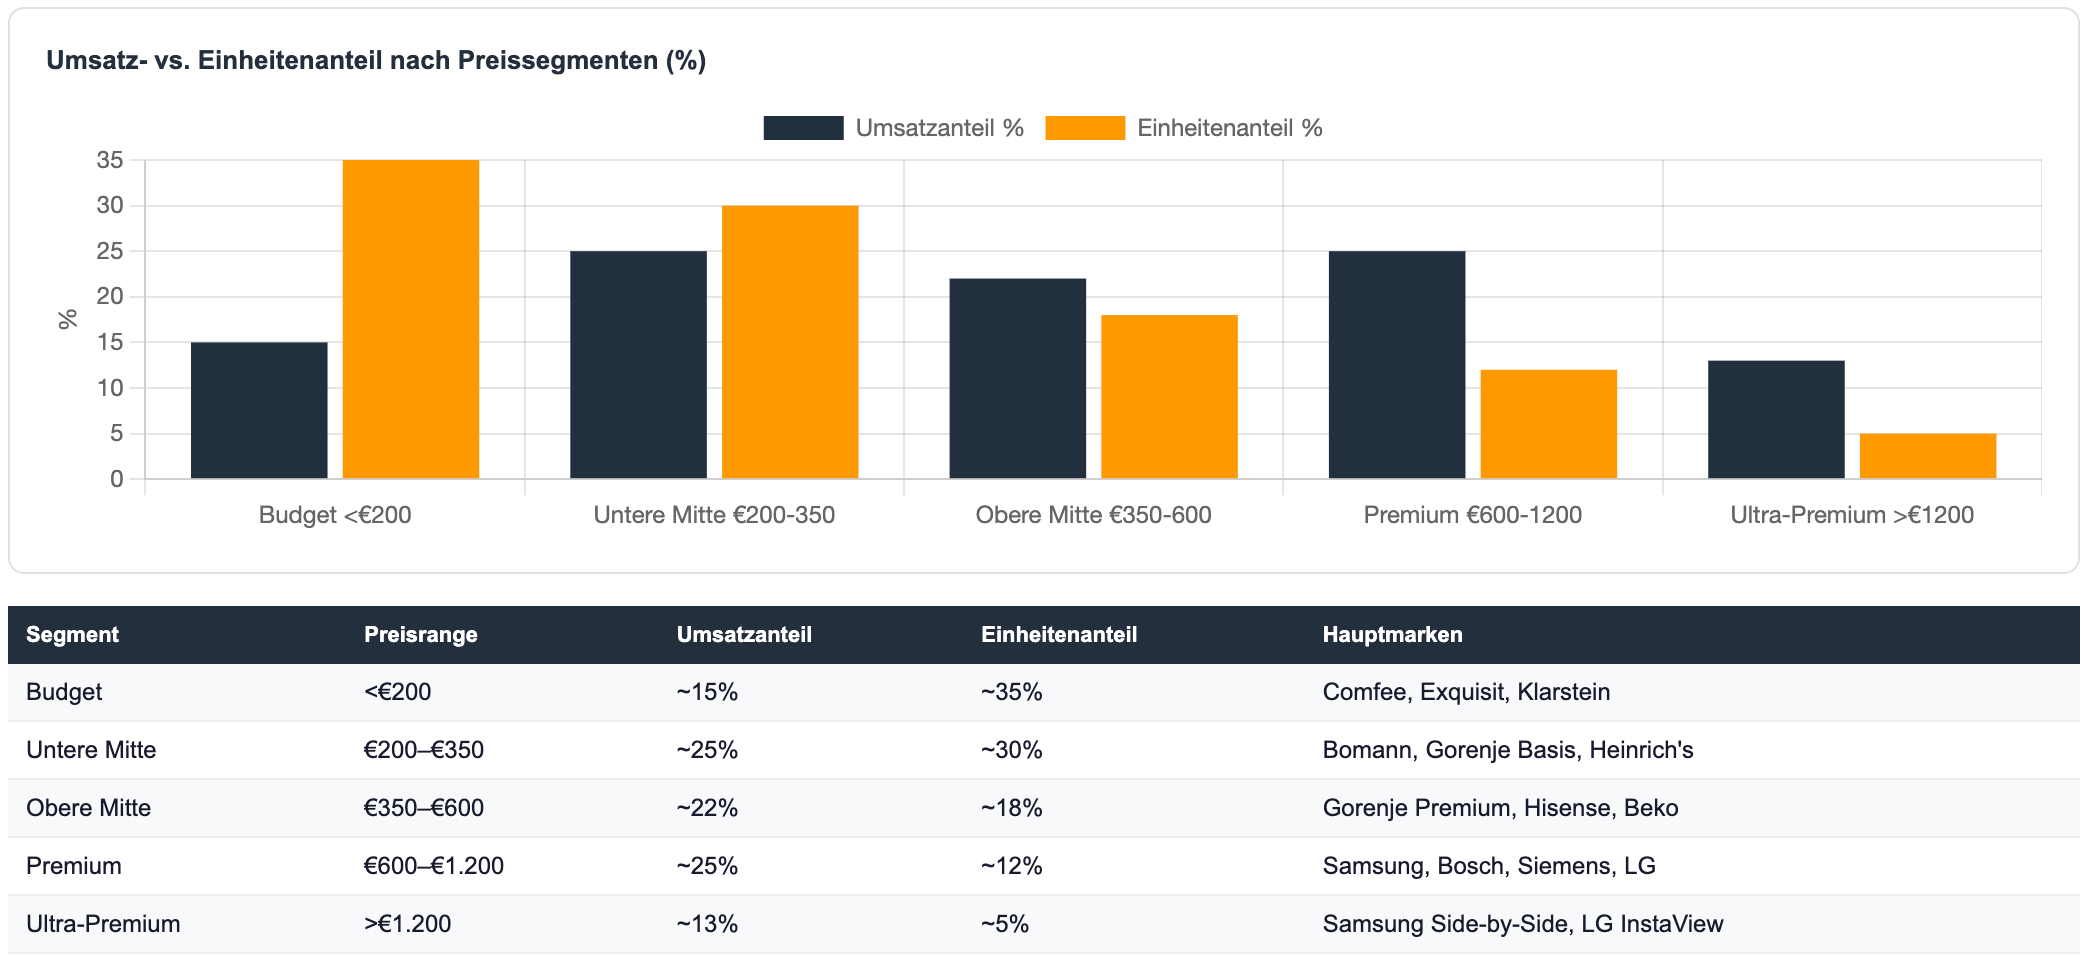The height and width of the screenshot is (962, 2090).
Task: Click the Gorenje Premium, Hisense, Beko cell
Action: pyautogui.click(x=1500, y=808)
